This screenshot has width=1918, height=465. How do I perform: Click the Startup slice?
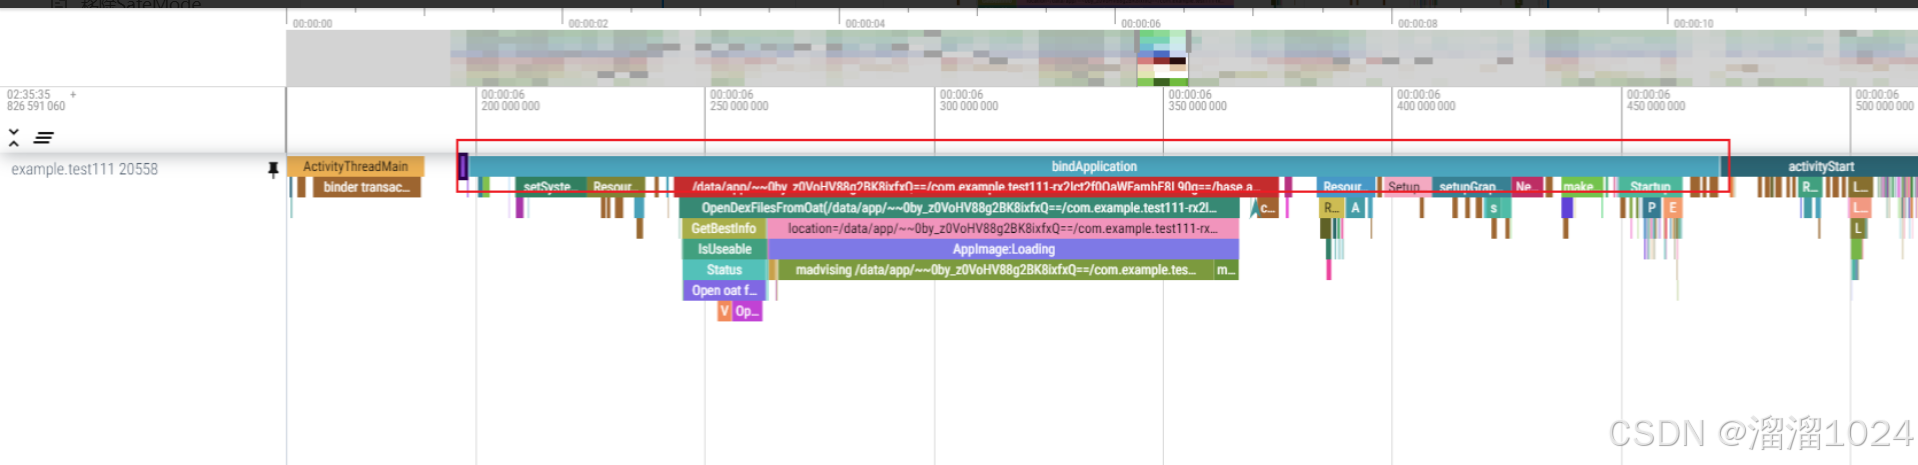pos(1650,187)
